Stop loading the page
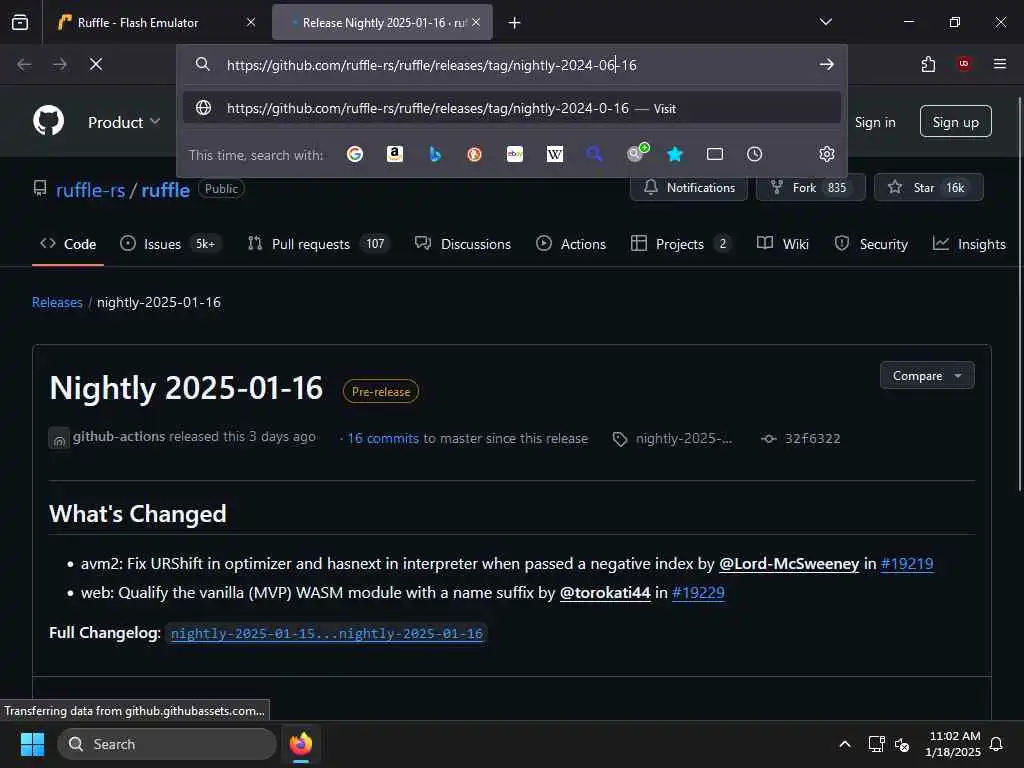 point(96,64)
